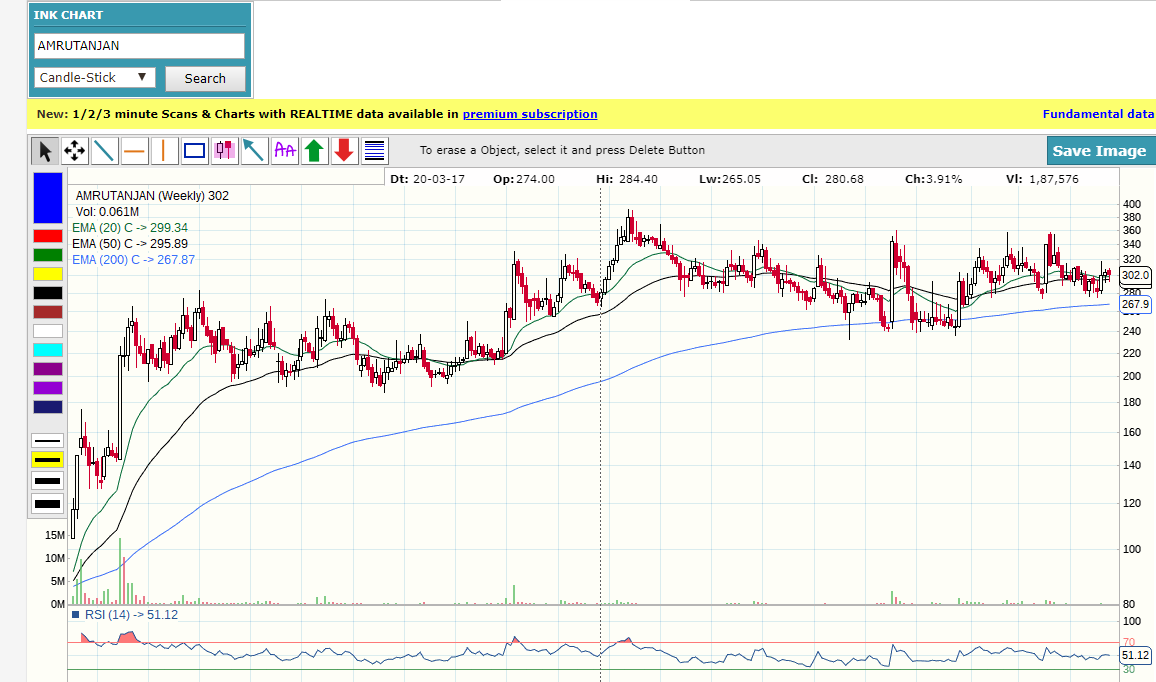Choose the cyan color swatch
Viewport: 1156px width, 682px height.
coord(48,350)
